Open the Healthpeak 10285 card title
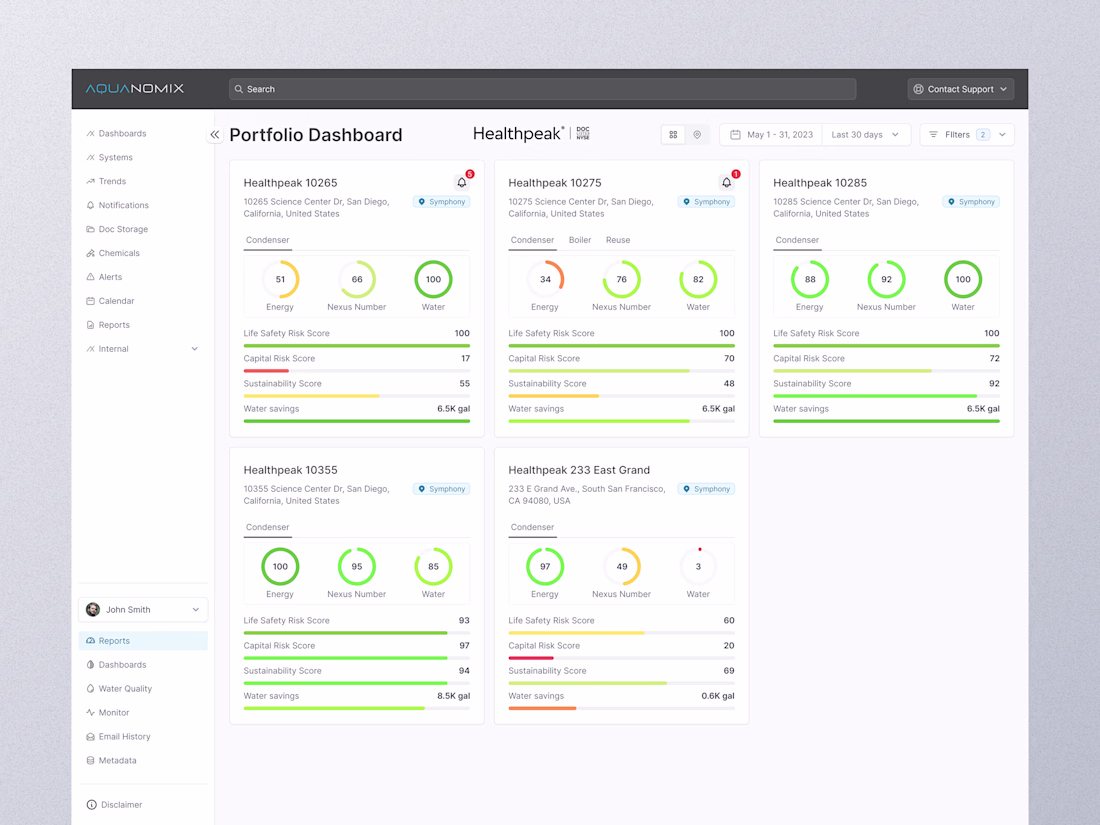1100x825 pixels. pyautogui.click(x=820, y=182)
